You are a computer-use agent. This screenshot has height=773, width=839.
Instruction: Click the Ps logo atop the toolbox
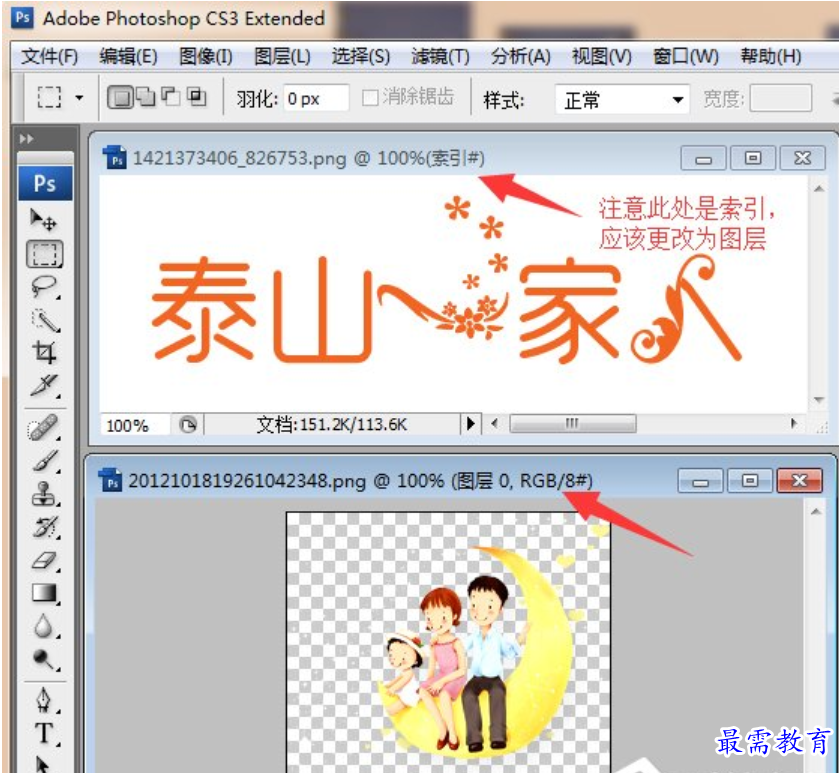tap(45, 183)
